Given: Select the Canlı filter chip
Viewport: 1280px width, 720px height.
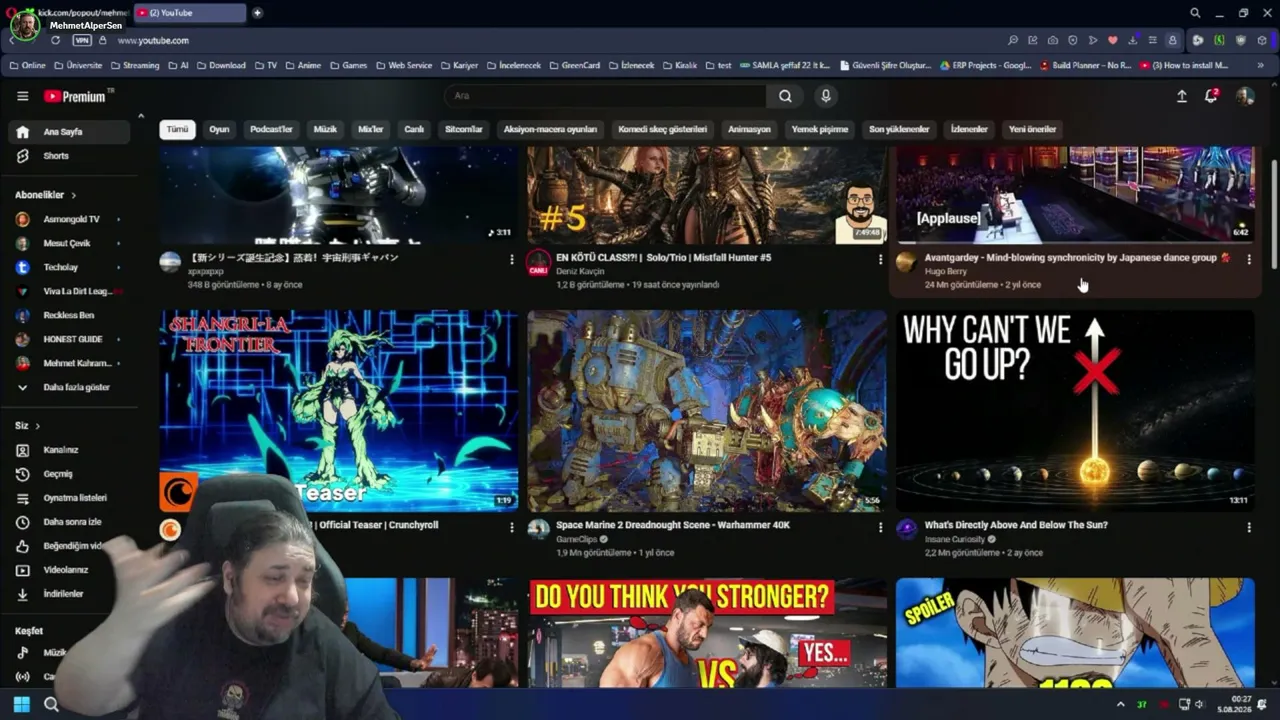Looking at the screenshot, I should 414,129.
